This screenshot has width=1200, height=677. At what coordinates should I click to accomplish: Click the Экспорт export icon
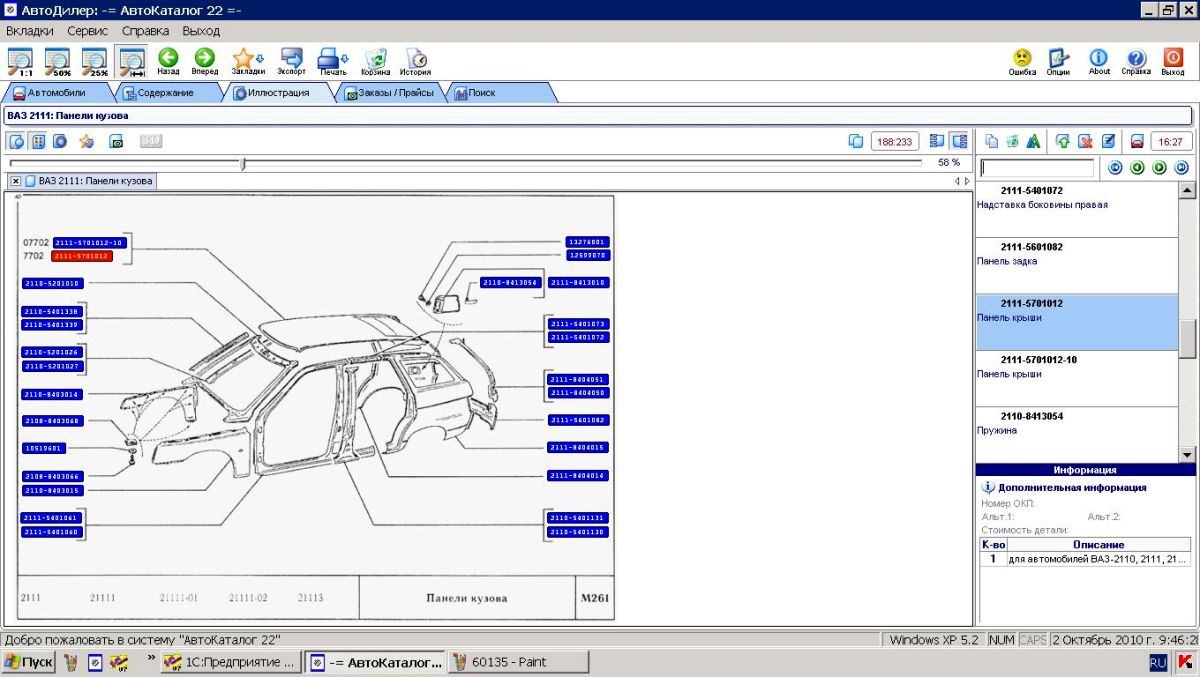point(292,61)
